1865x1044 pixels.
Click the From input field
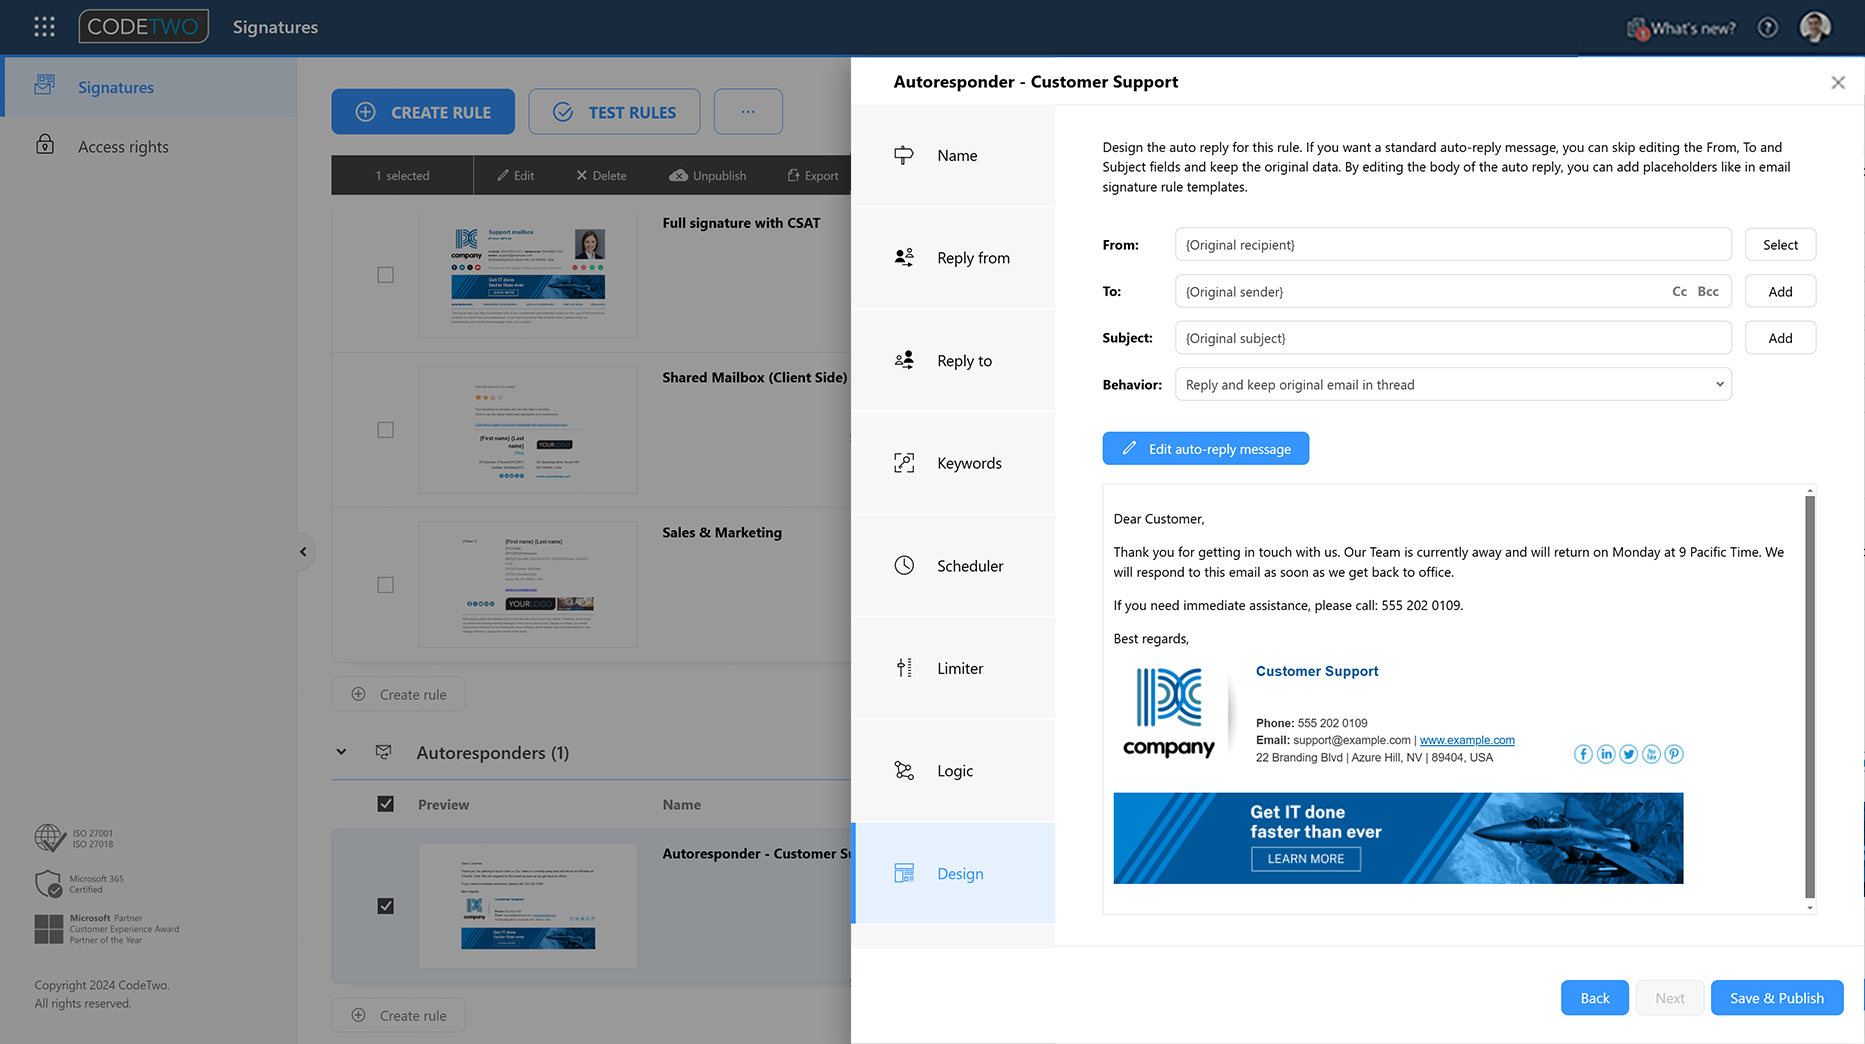click(x=1453, y=244)
